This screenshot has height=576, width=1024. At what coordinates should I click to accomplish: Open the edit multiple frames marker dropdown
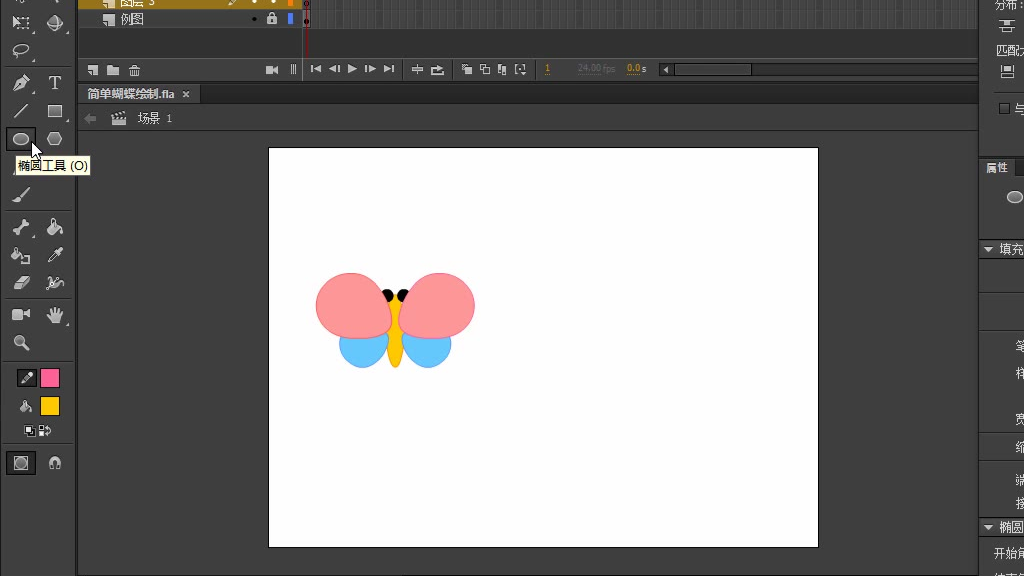pos(520,69)
